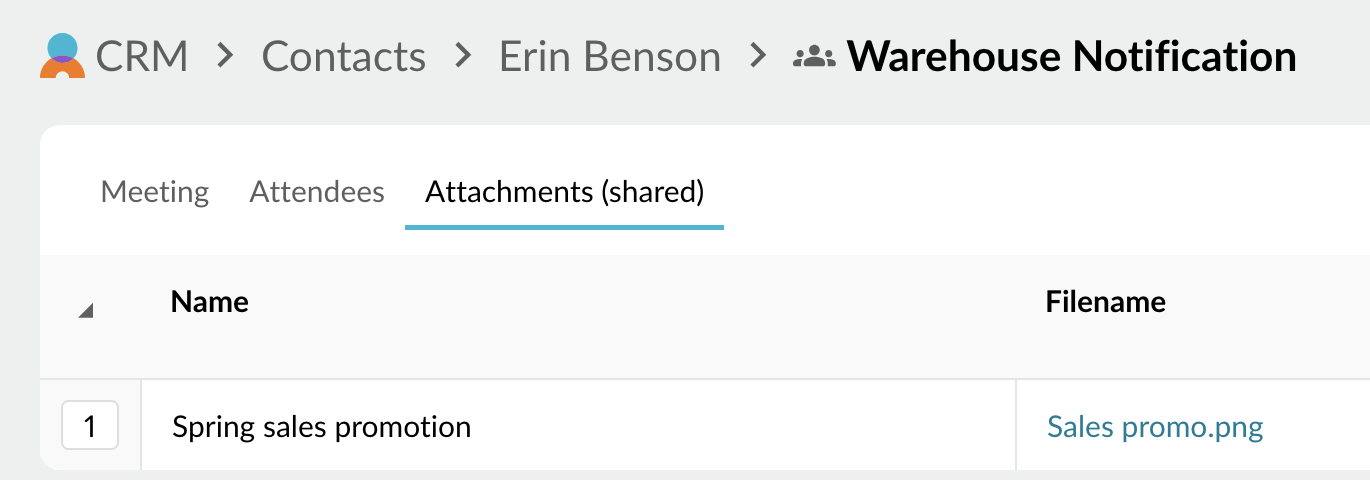Click the people icon beside Warehouse Notification
This screenshot has width=1370, height=480.
point(813,57)
